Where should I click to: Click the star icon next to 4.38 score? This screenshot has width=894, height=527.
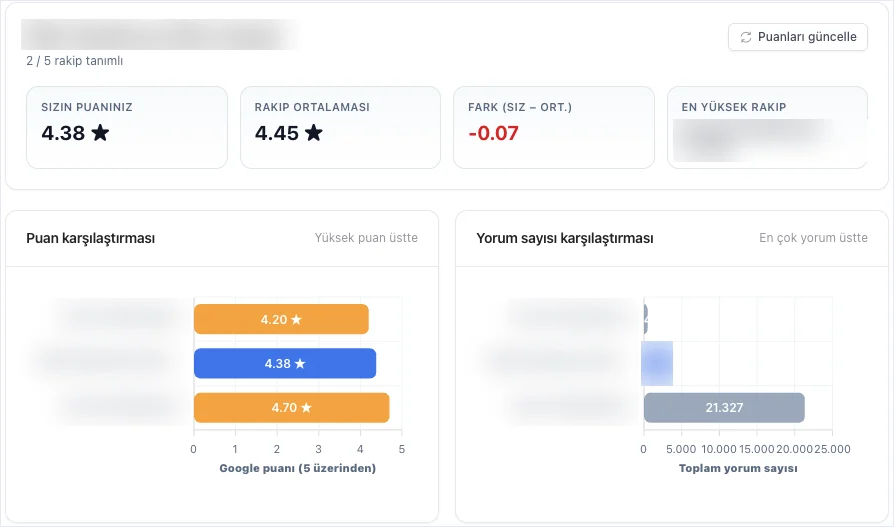click(x=100, y=133)
